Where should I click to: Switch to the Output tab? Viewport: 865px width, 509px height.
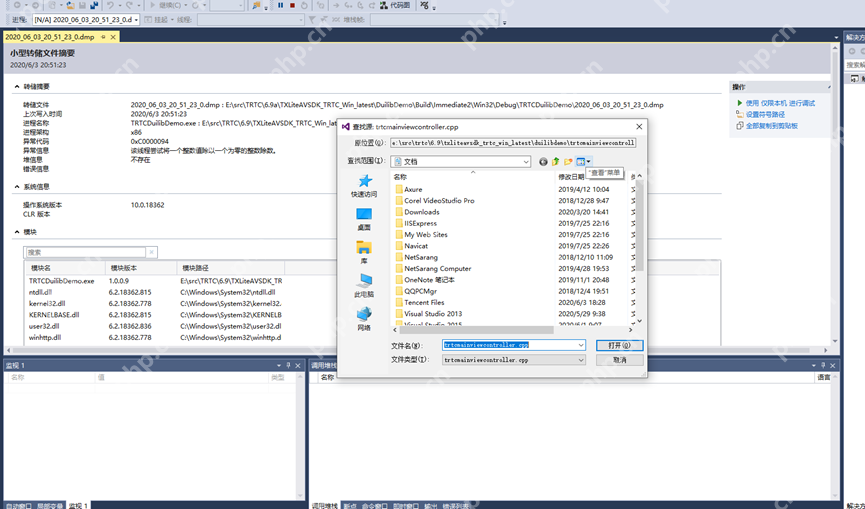point(431,505)
